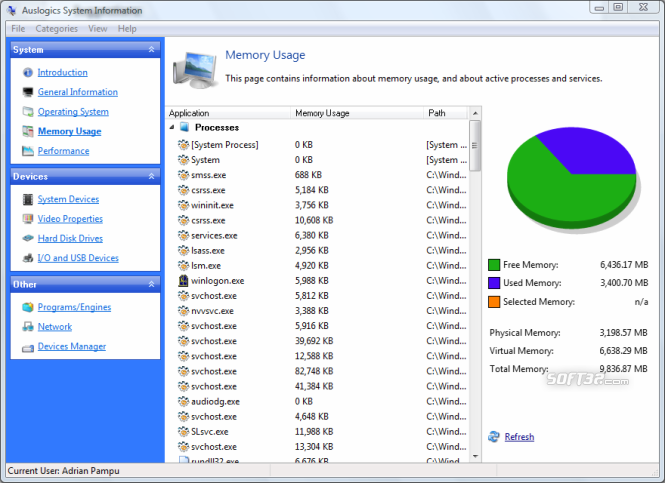Click the Network icon in sidebar

click(x=28, y=327)
